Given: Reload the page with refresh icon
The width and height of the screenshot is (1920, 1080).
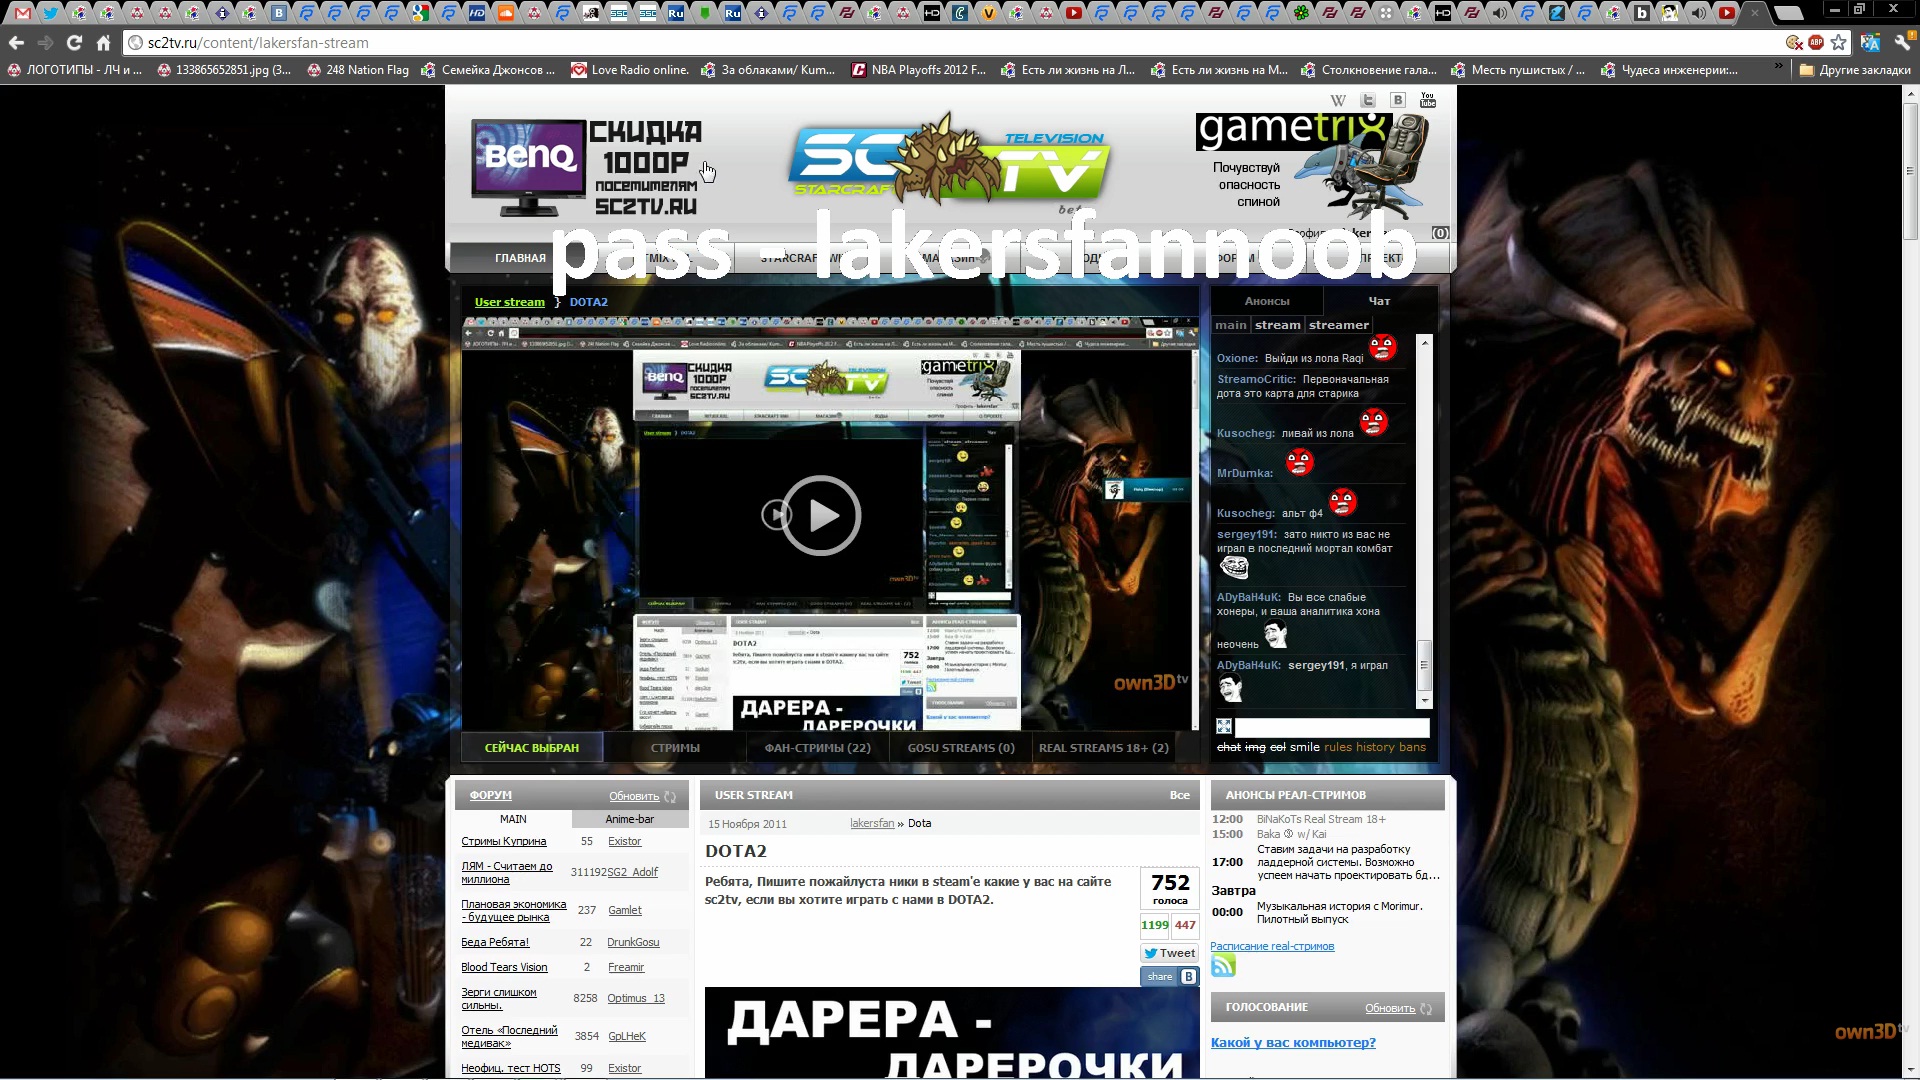Looking at the screenshot, I should tap(74, 43).
